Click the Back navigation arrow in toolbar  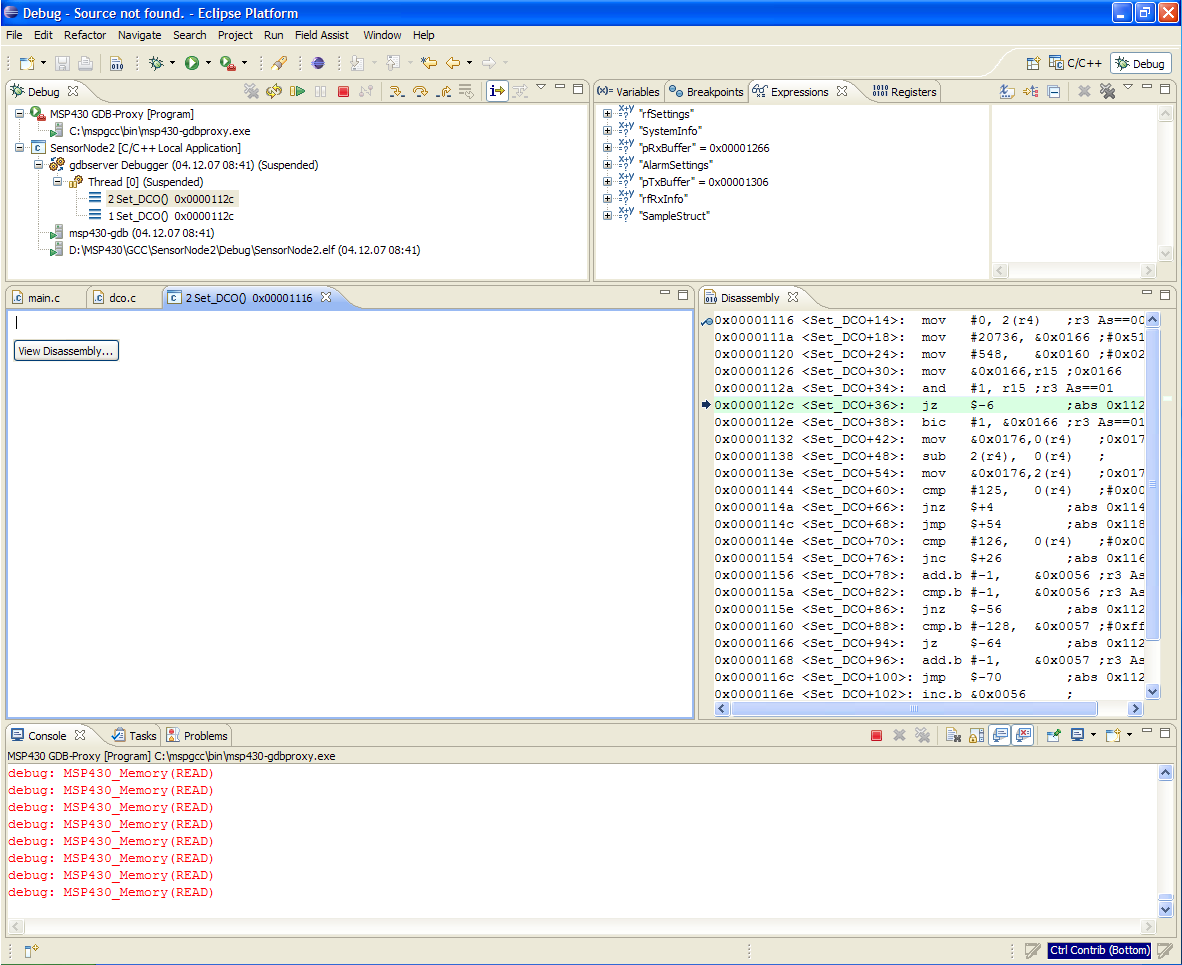coord(453,63)
